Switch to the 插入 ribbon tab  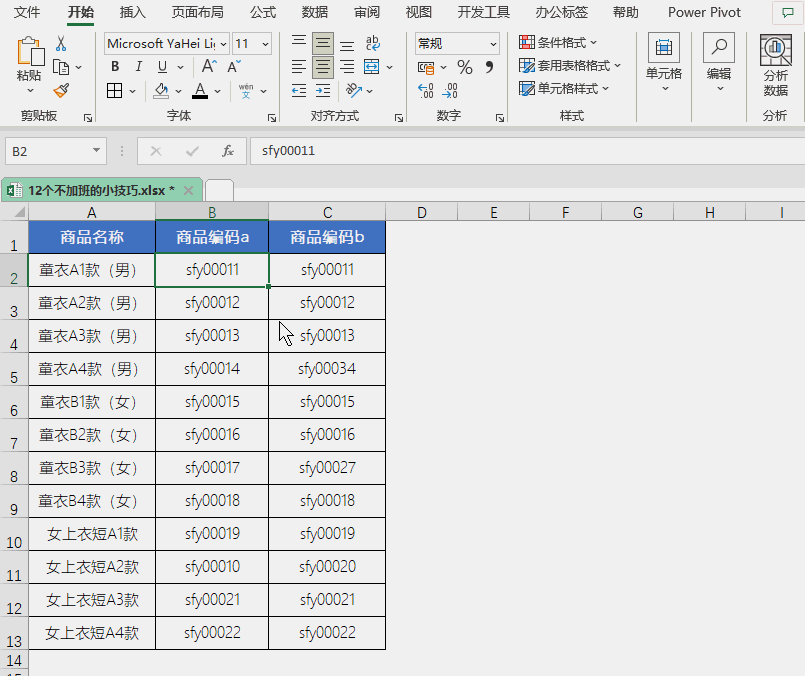(132, 13)
